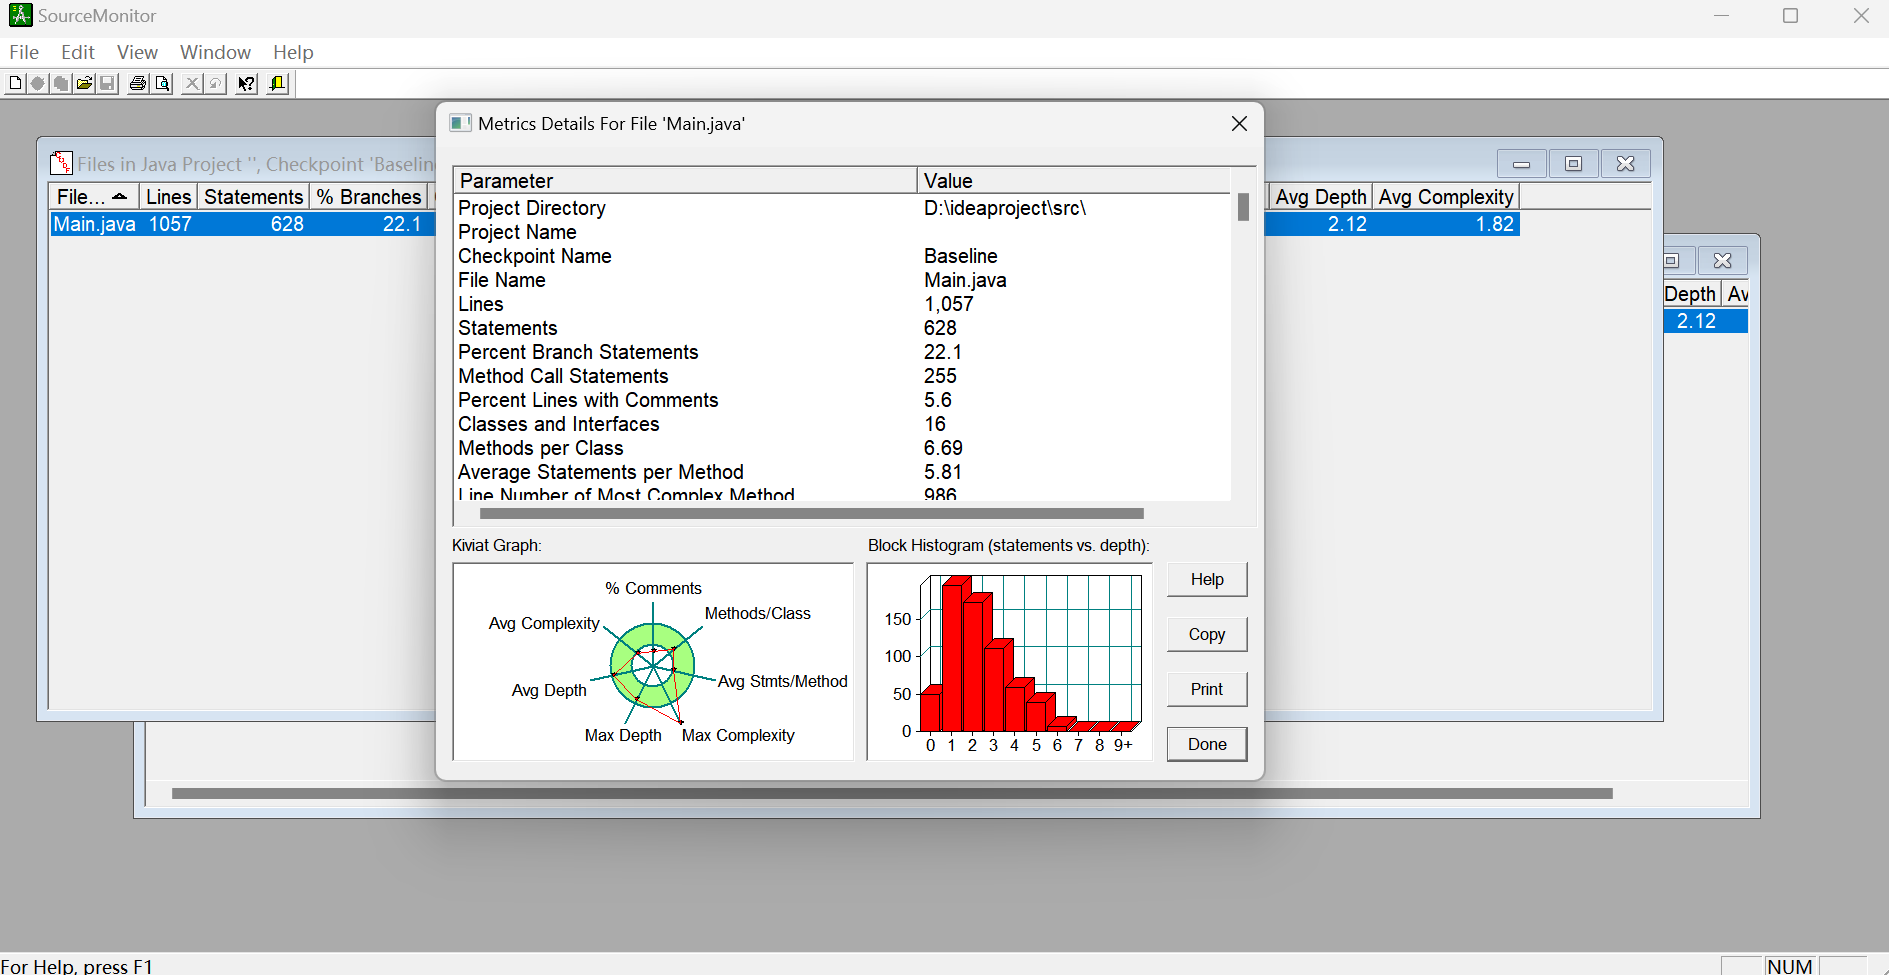Click the Exit door toolbar icon
Screen dimensions: 1889x975
278,84
